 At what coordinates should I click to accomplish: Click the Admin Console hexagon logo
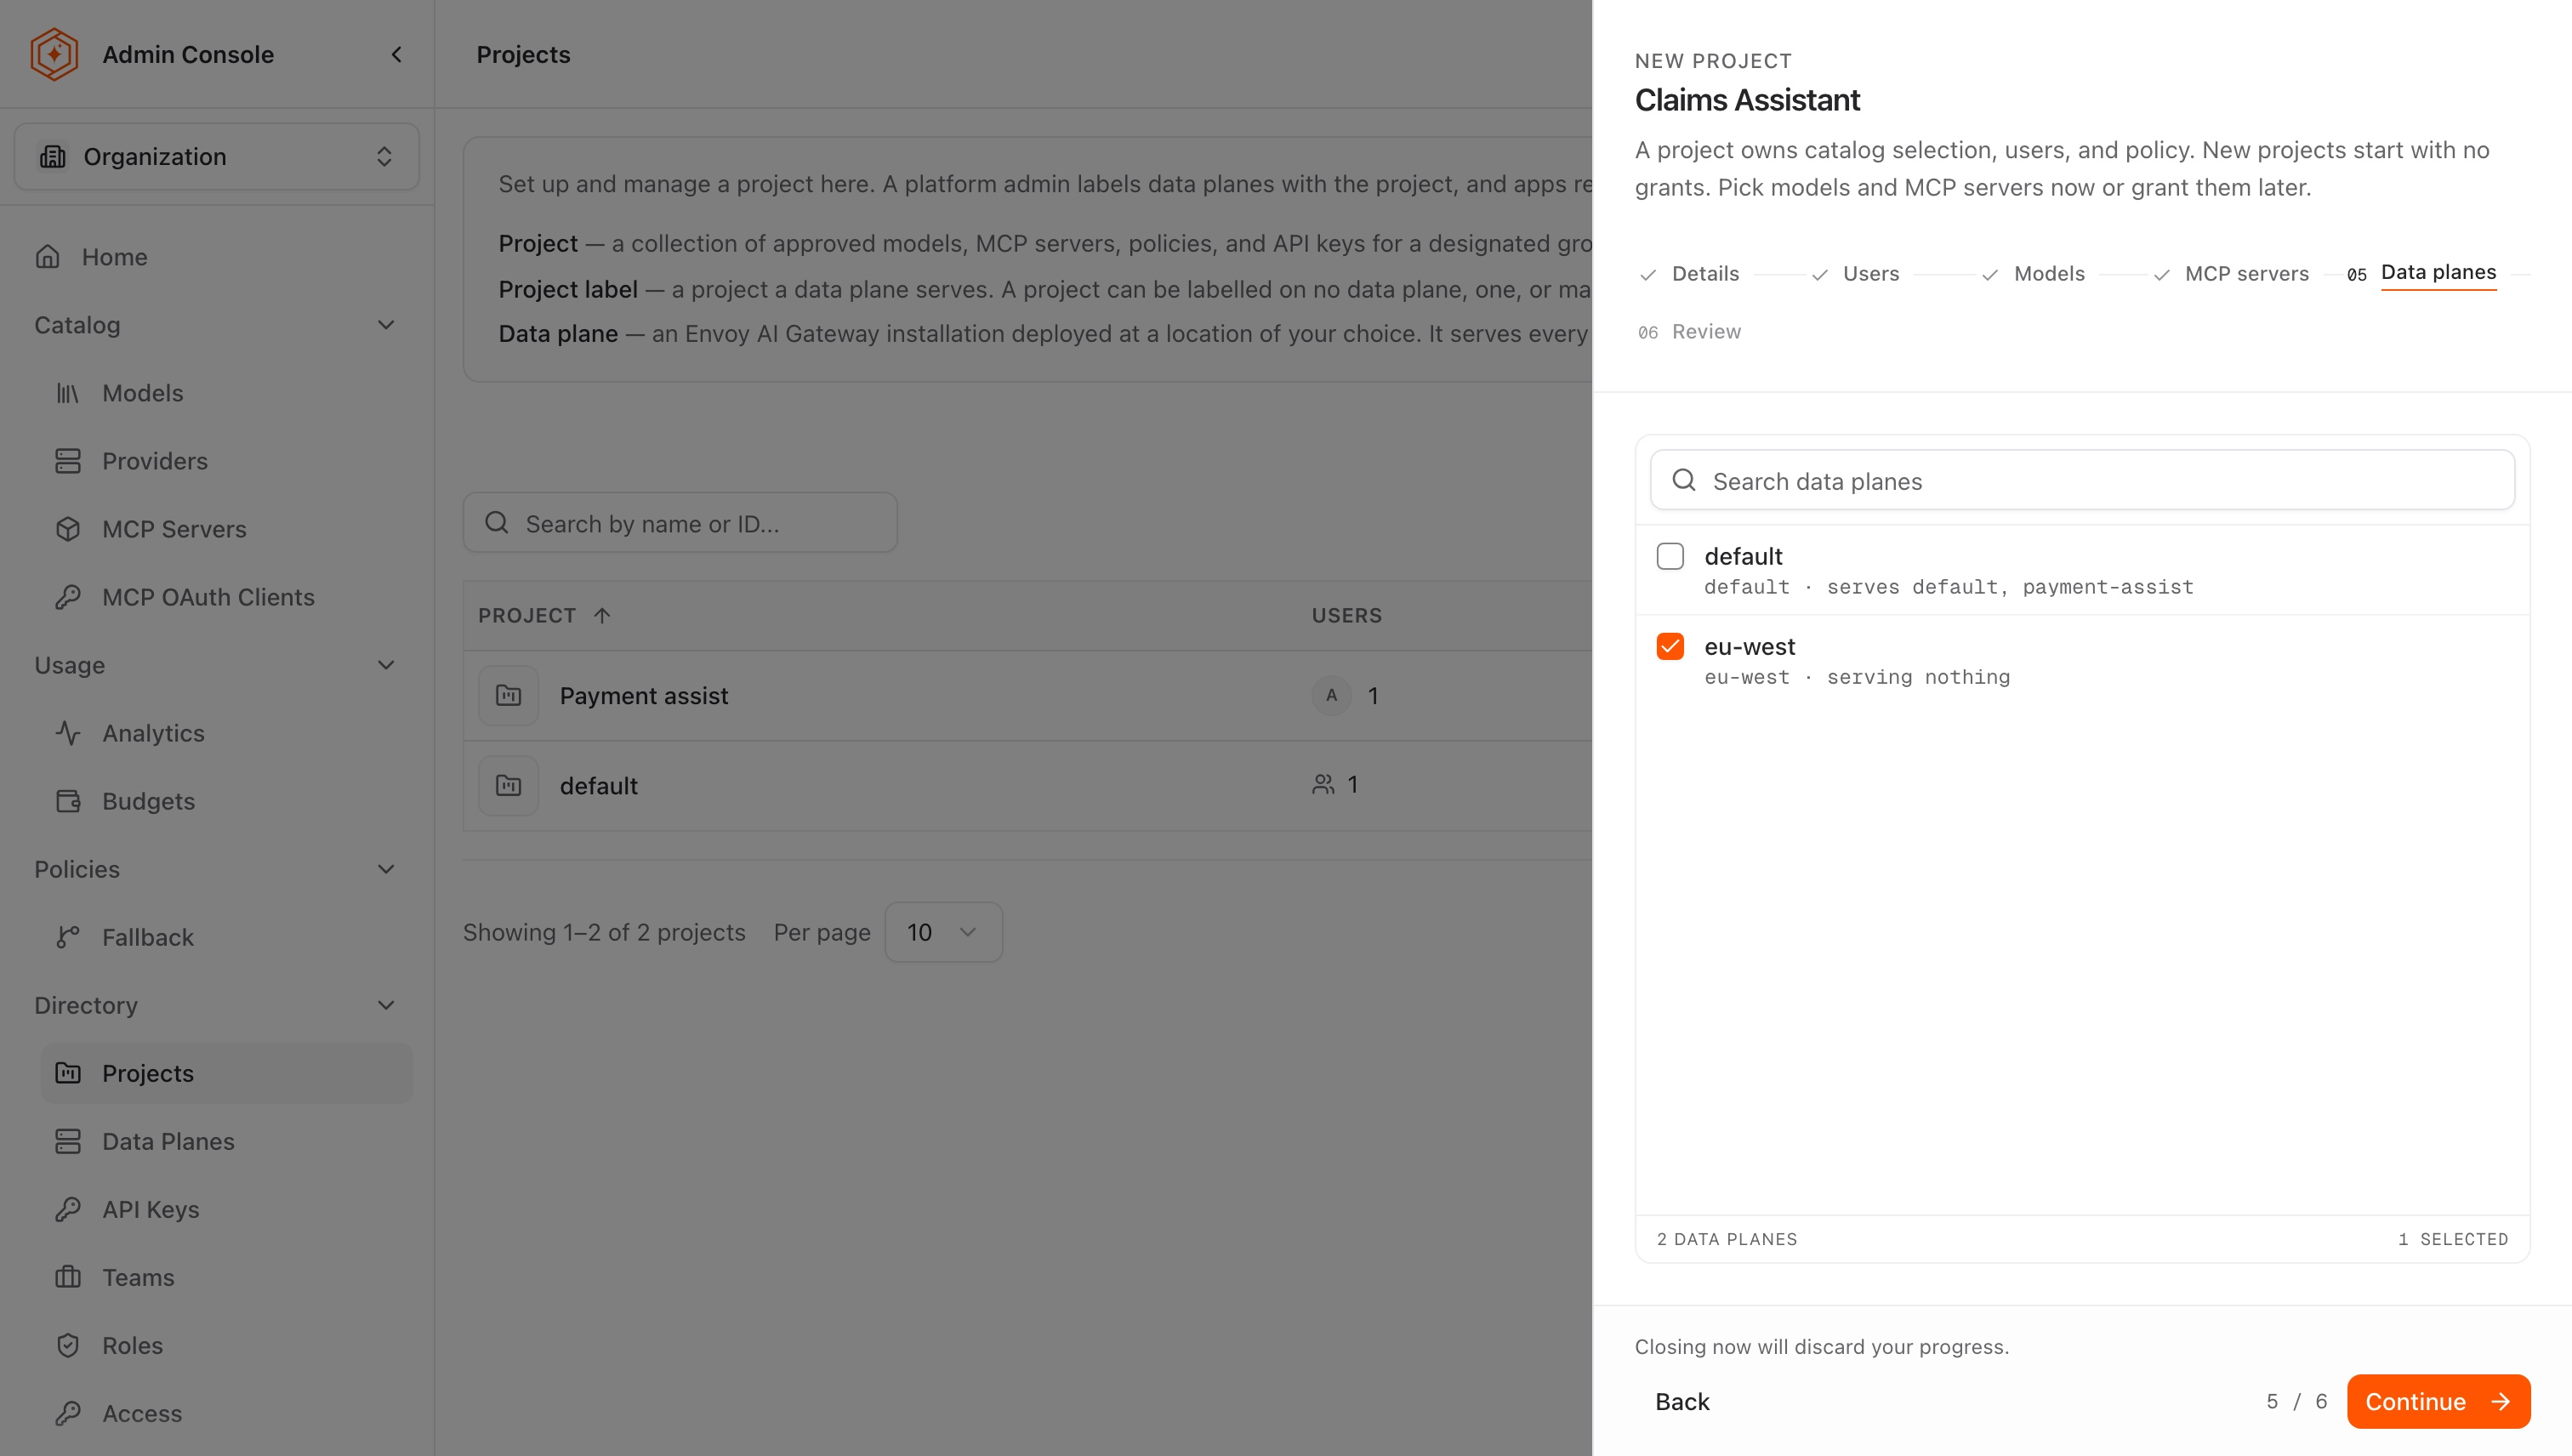(54, 54)
